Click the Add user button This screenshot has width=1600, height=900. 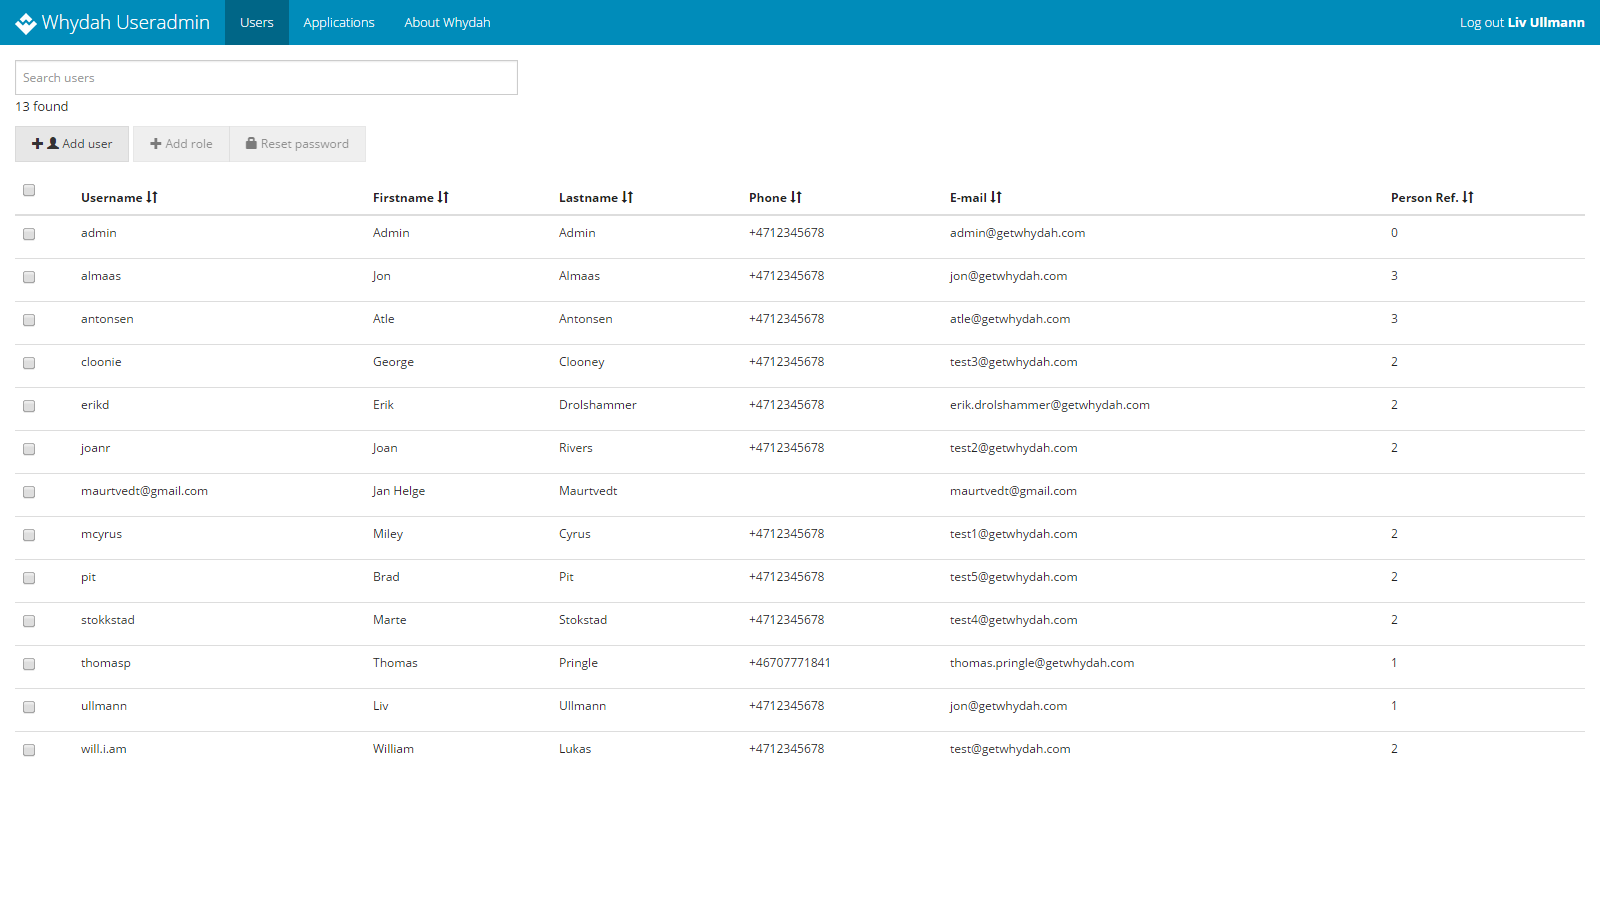tap(72, 144)
